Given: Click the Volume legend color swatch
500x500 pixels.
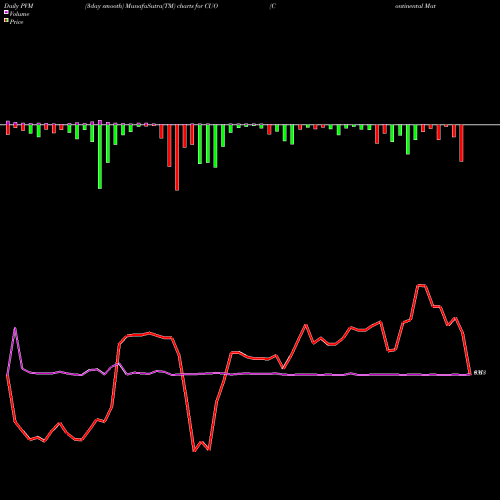Looking at the screenshot, I should click(x=6, y=13).
